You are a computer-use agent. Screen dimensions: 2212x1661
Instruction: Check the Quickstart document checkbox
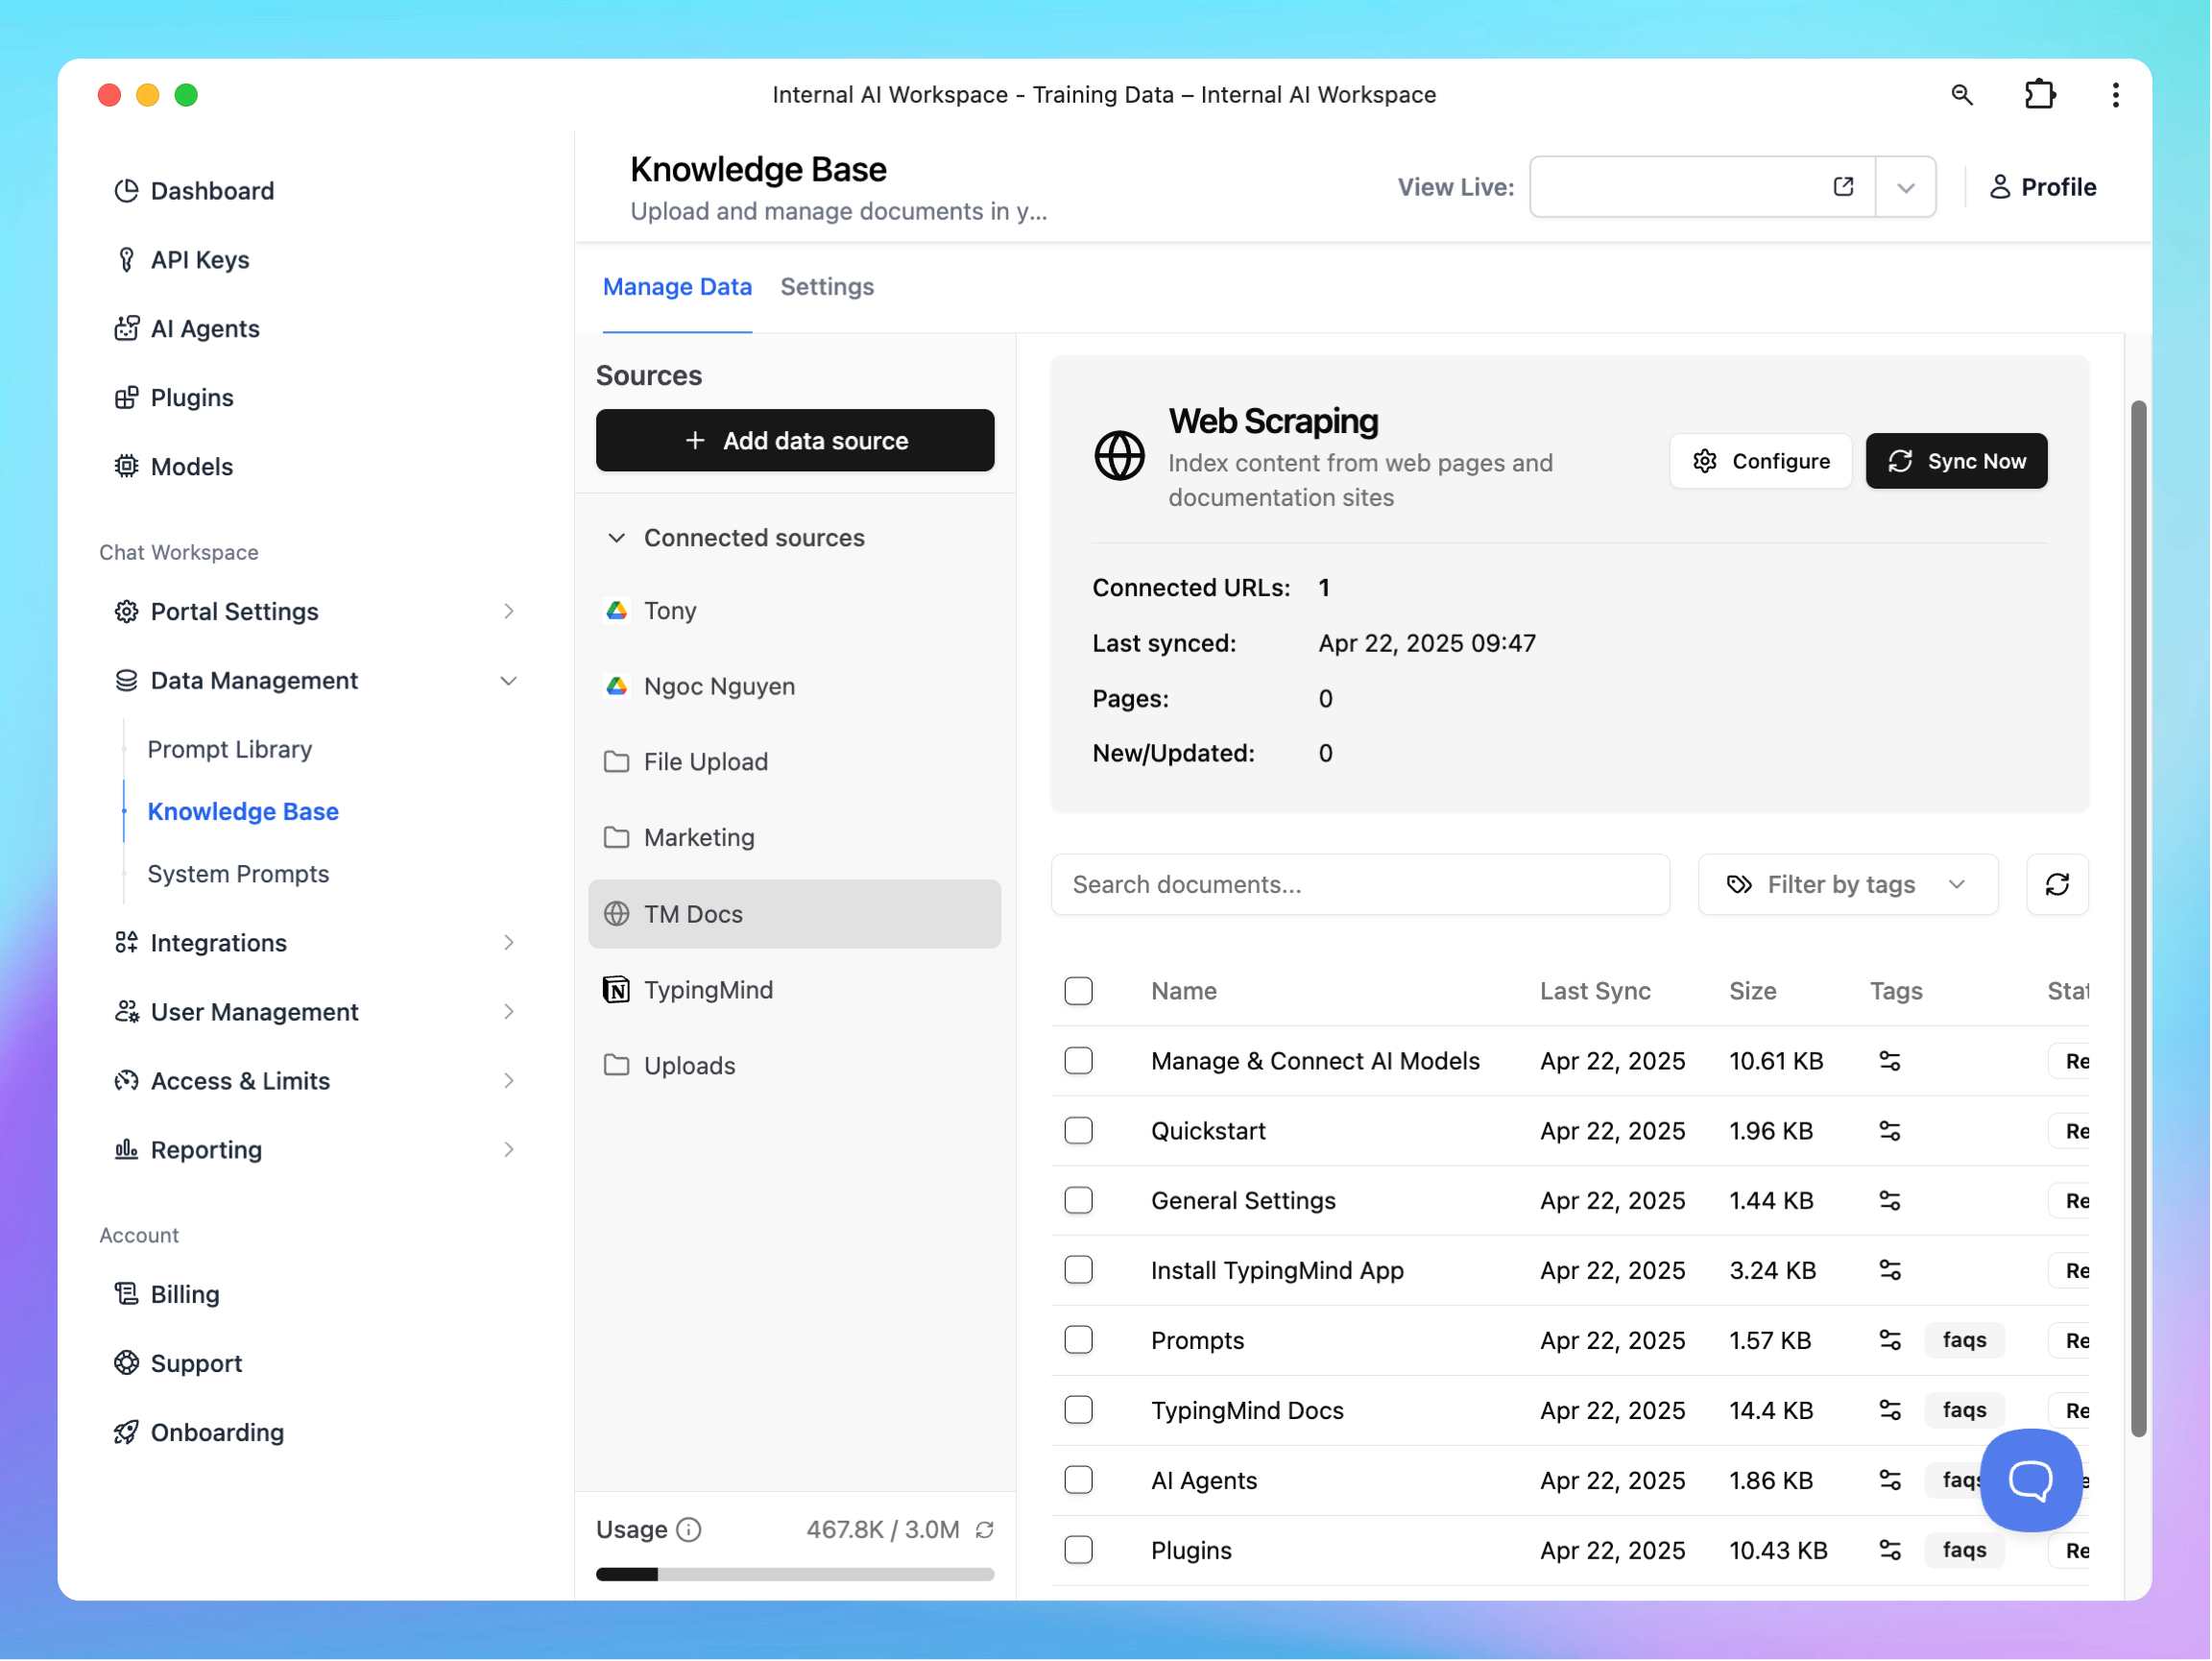click(1078, 1131)
